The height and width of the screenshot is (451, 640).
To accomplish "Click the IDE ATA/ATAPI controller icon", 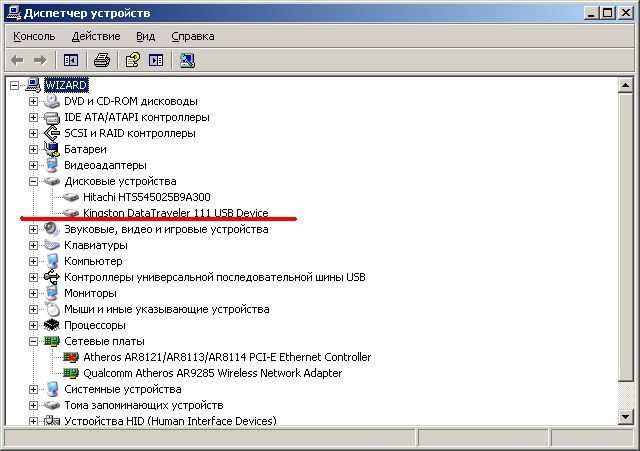I will 52,118.
